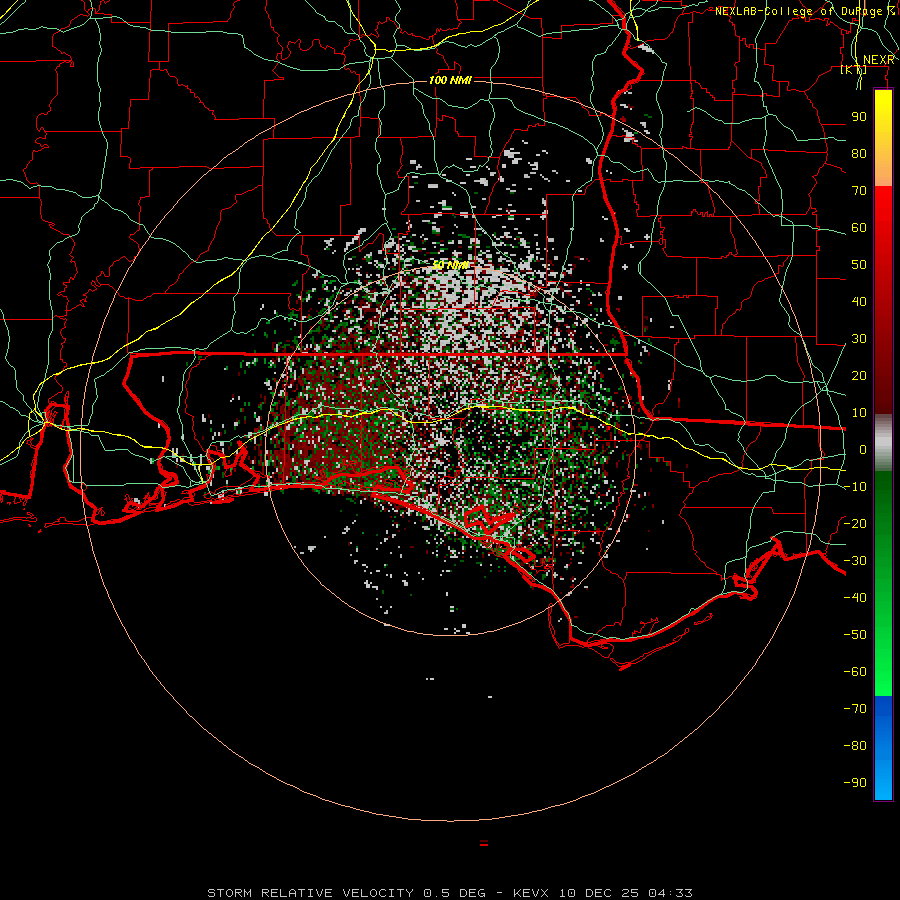Click the -70 scale label
900x900 pixels.
pos(855,708)
